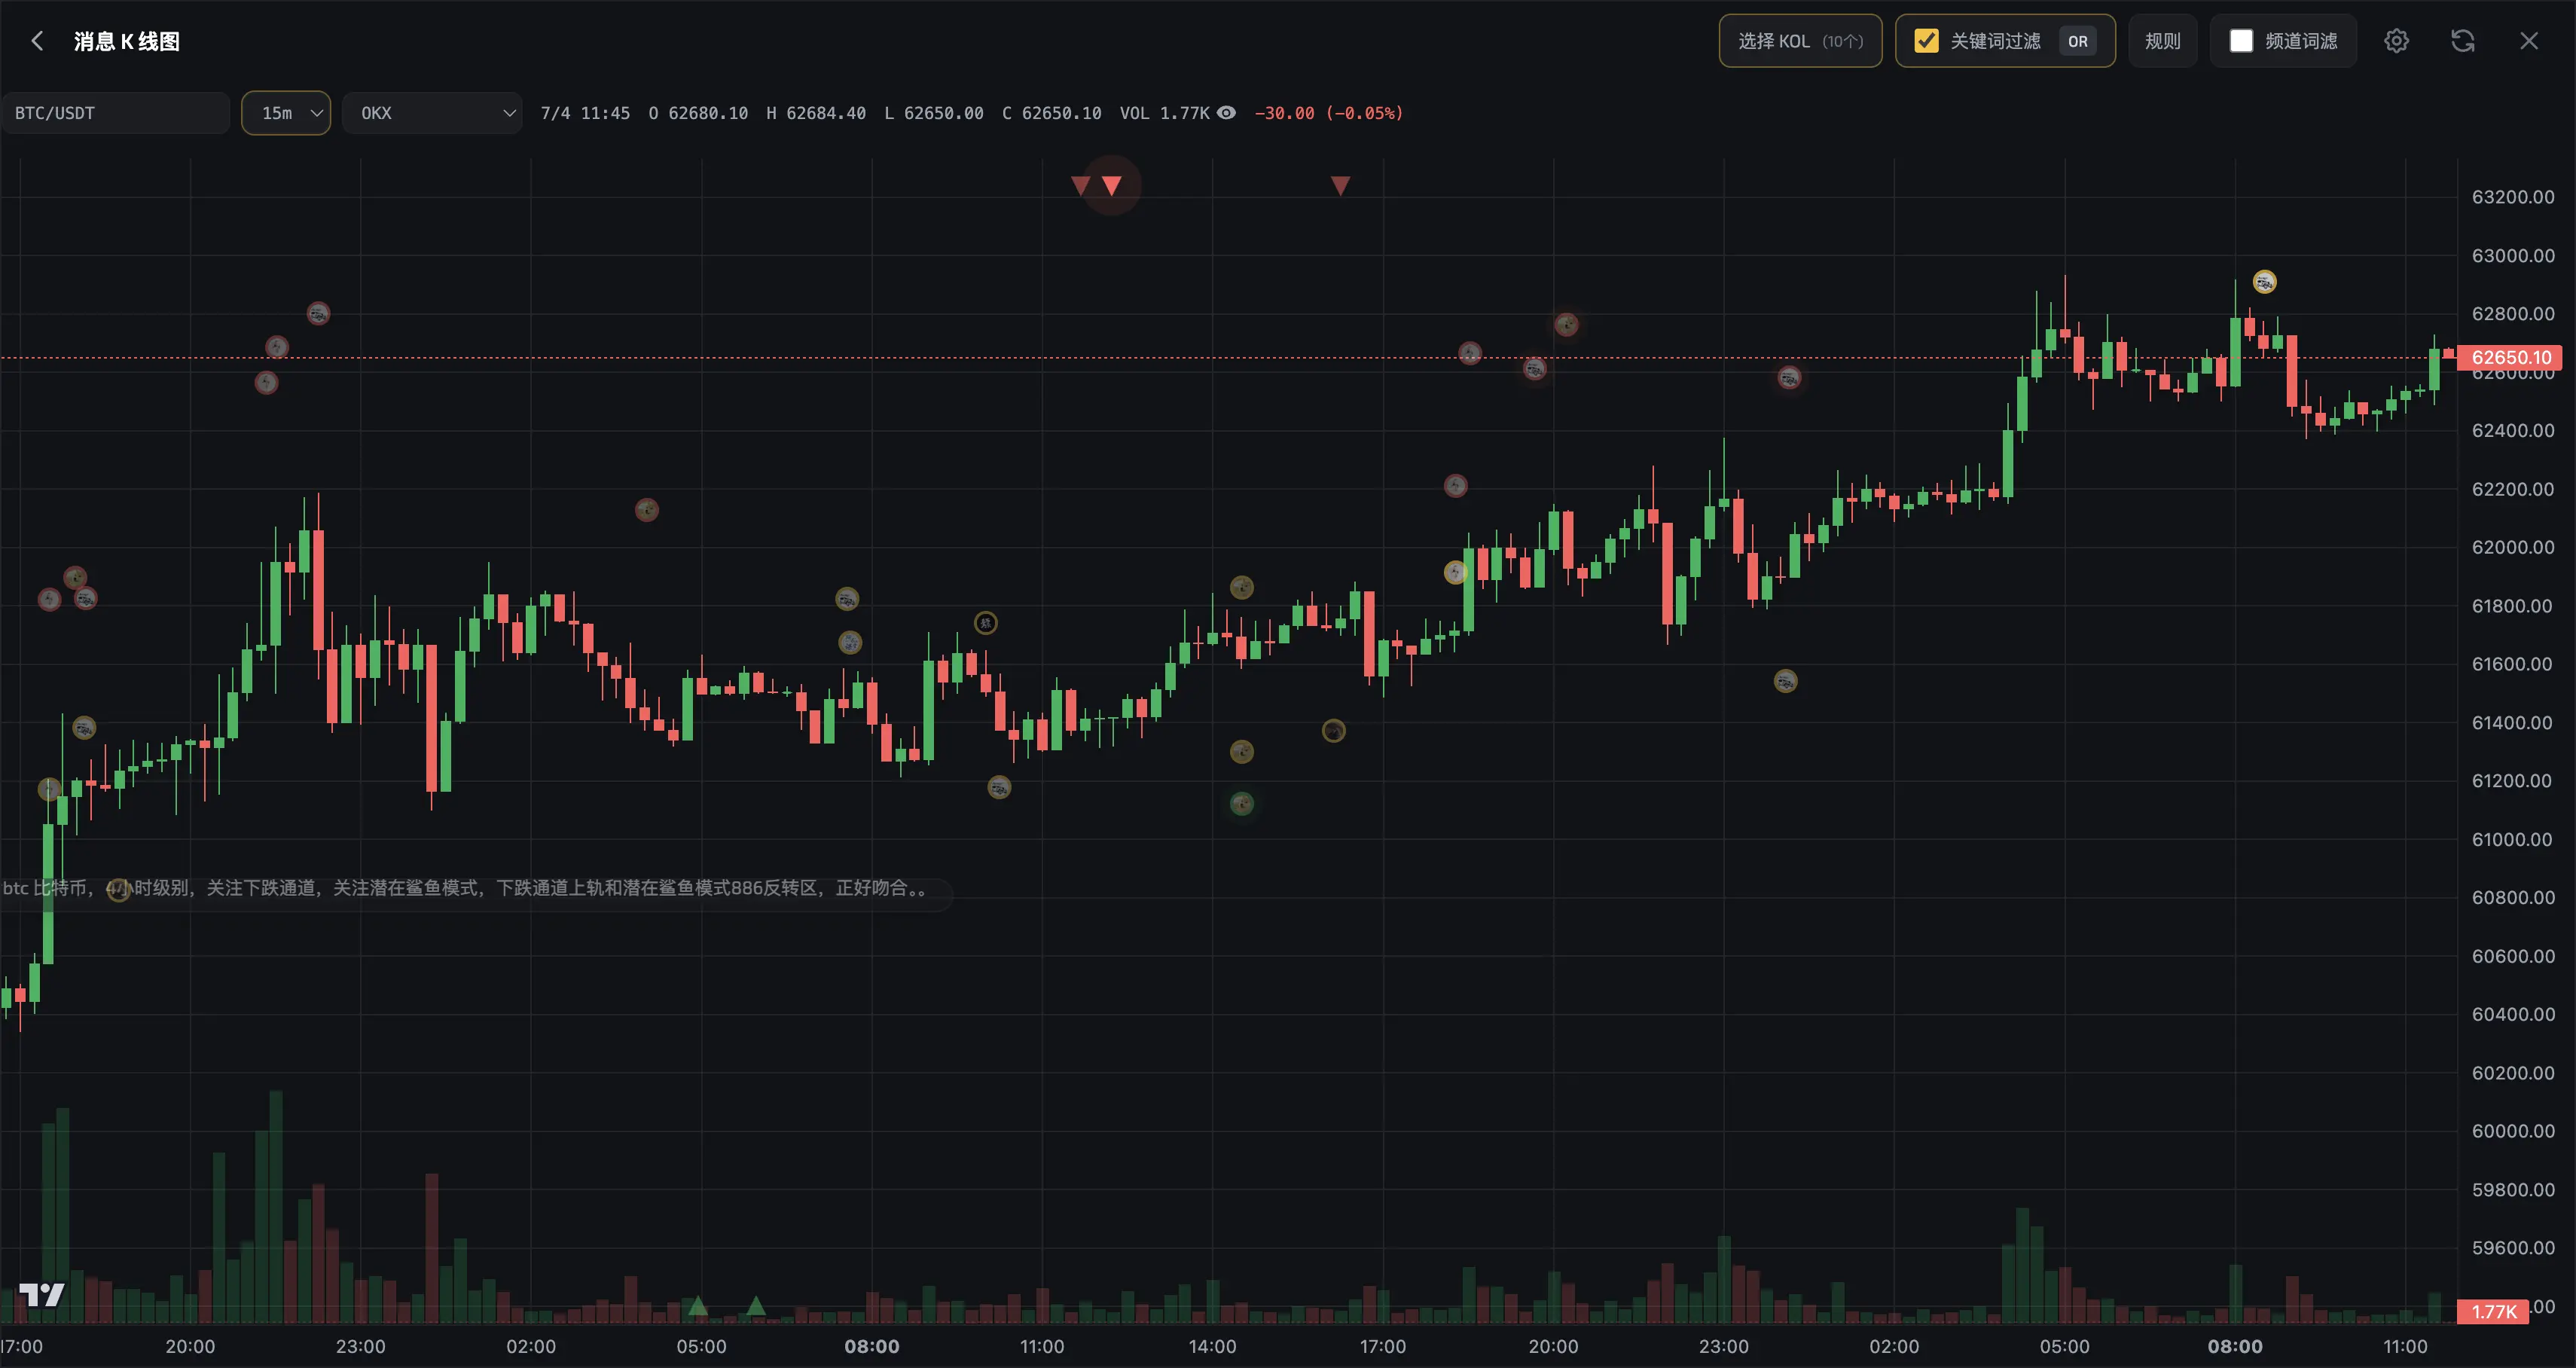
Task: Enable the 频道词滤 checkbox
Action: click(x=2241, y=41)
